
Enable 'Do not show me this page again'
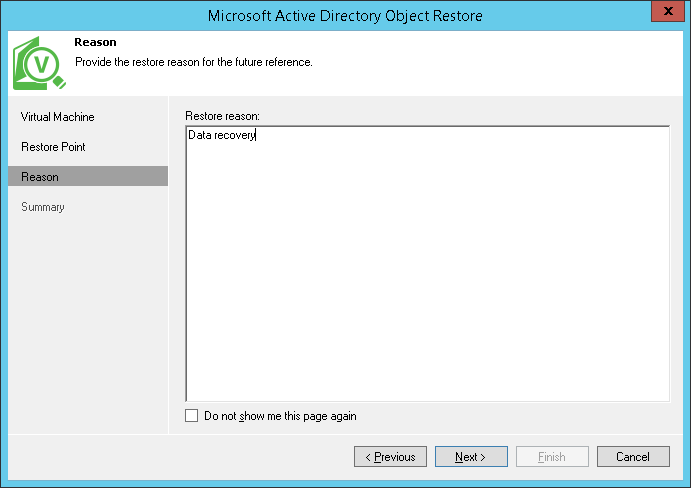[192, 416]
